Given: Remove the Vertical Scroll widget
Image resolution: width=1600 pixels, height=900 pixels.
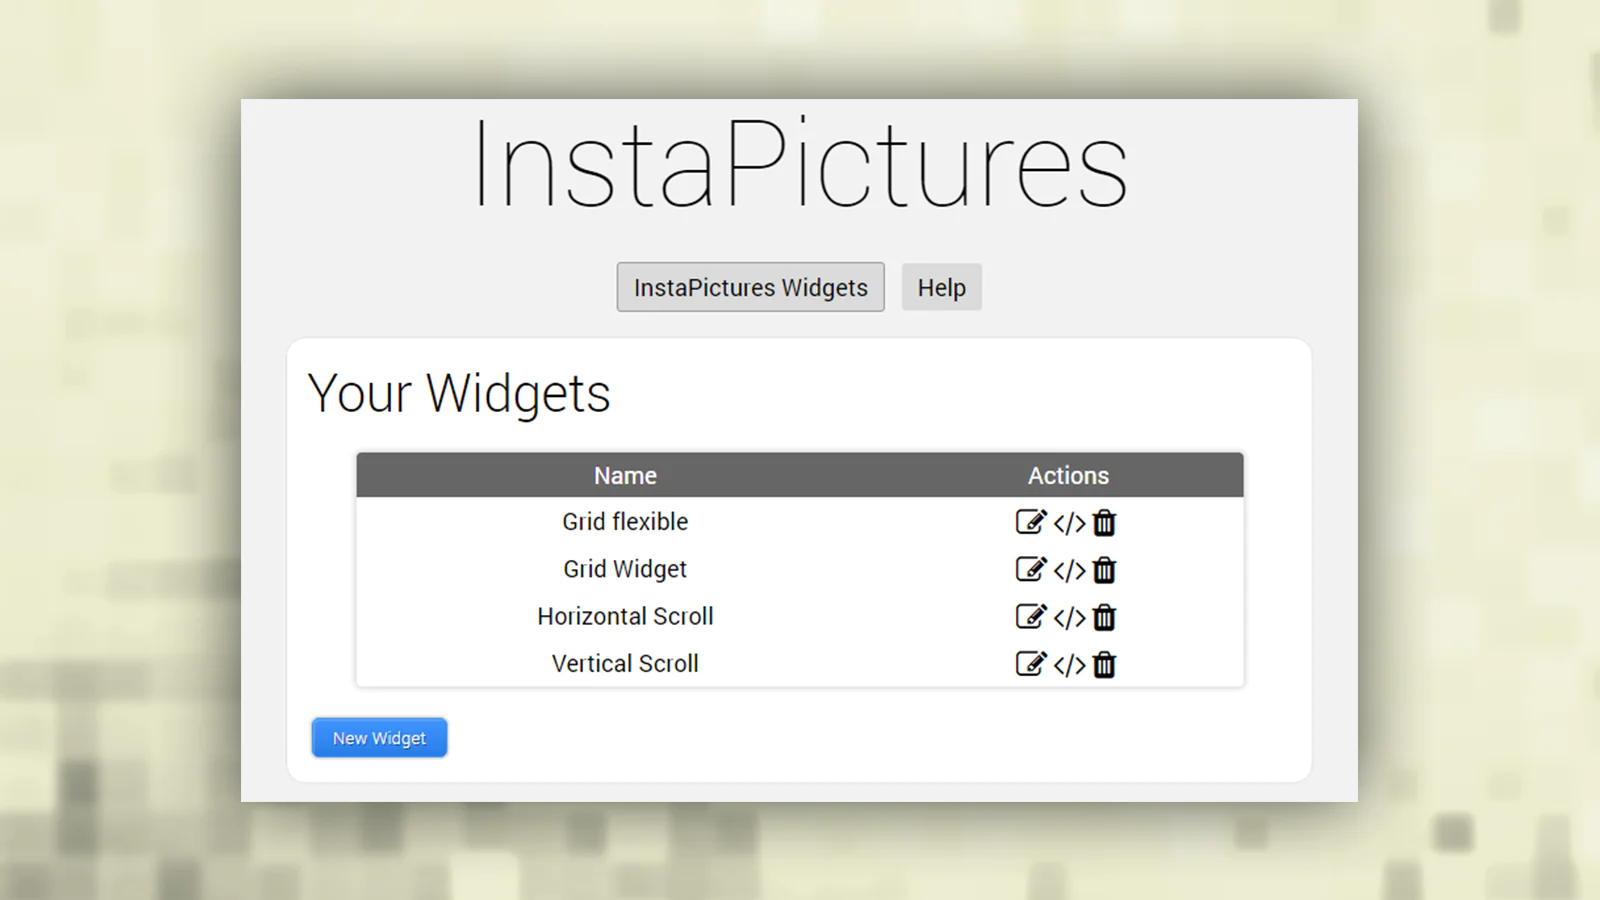Looking at the screenshot, I should (x=1104, y=664).
